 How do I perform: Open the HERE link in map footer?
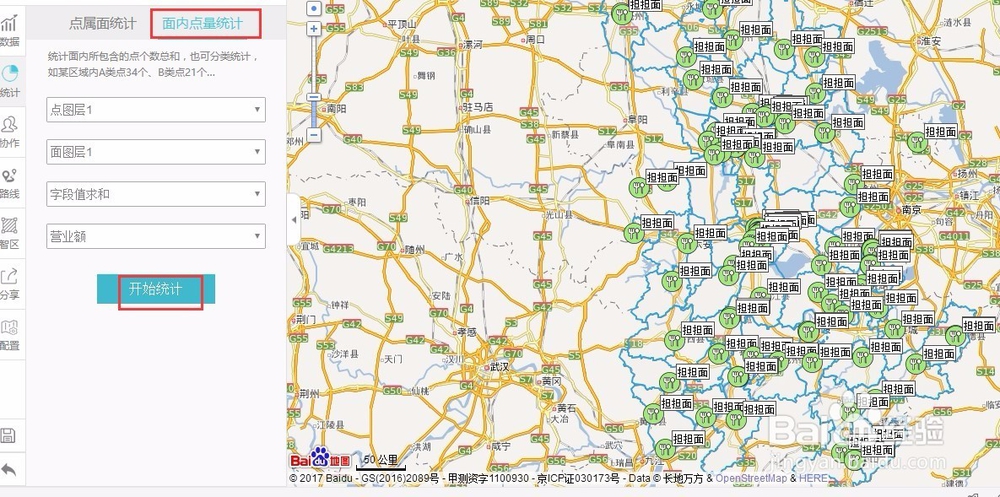[814, 478]
